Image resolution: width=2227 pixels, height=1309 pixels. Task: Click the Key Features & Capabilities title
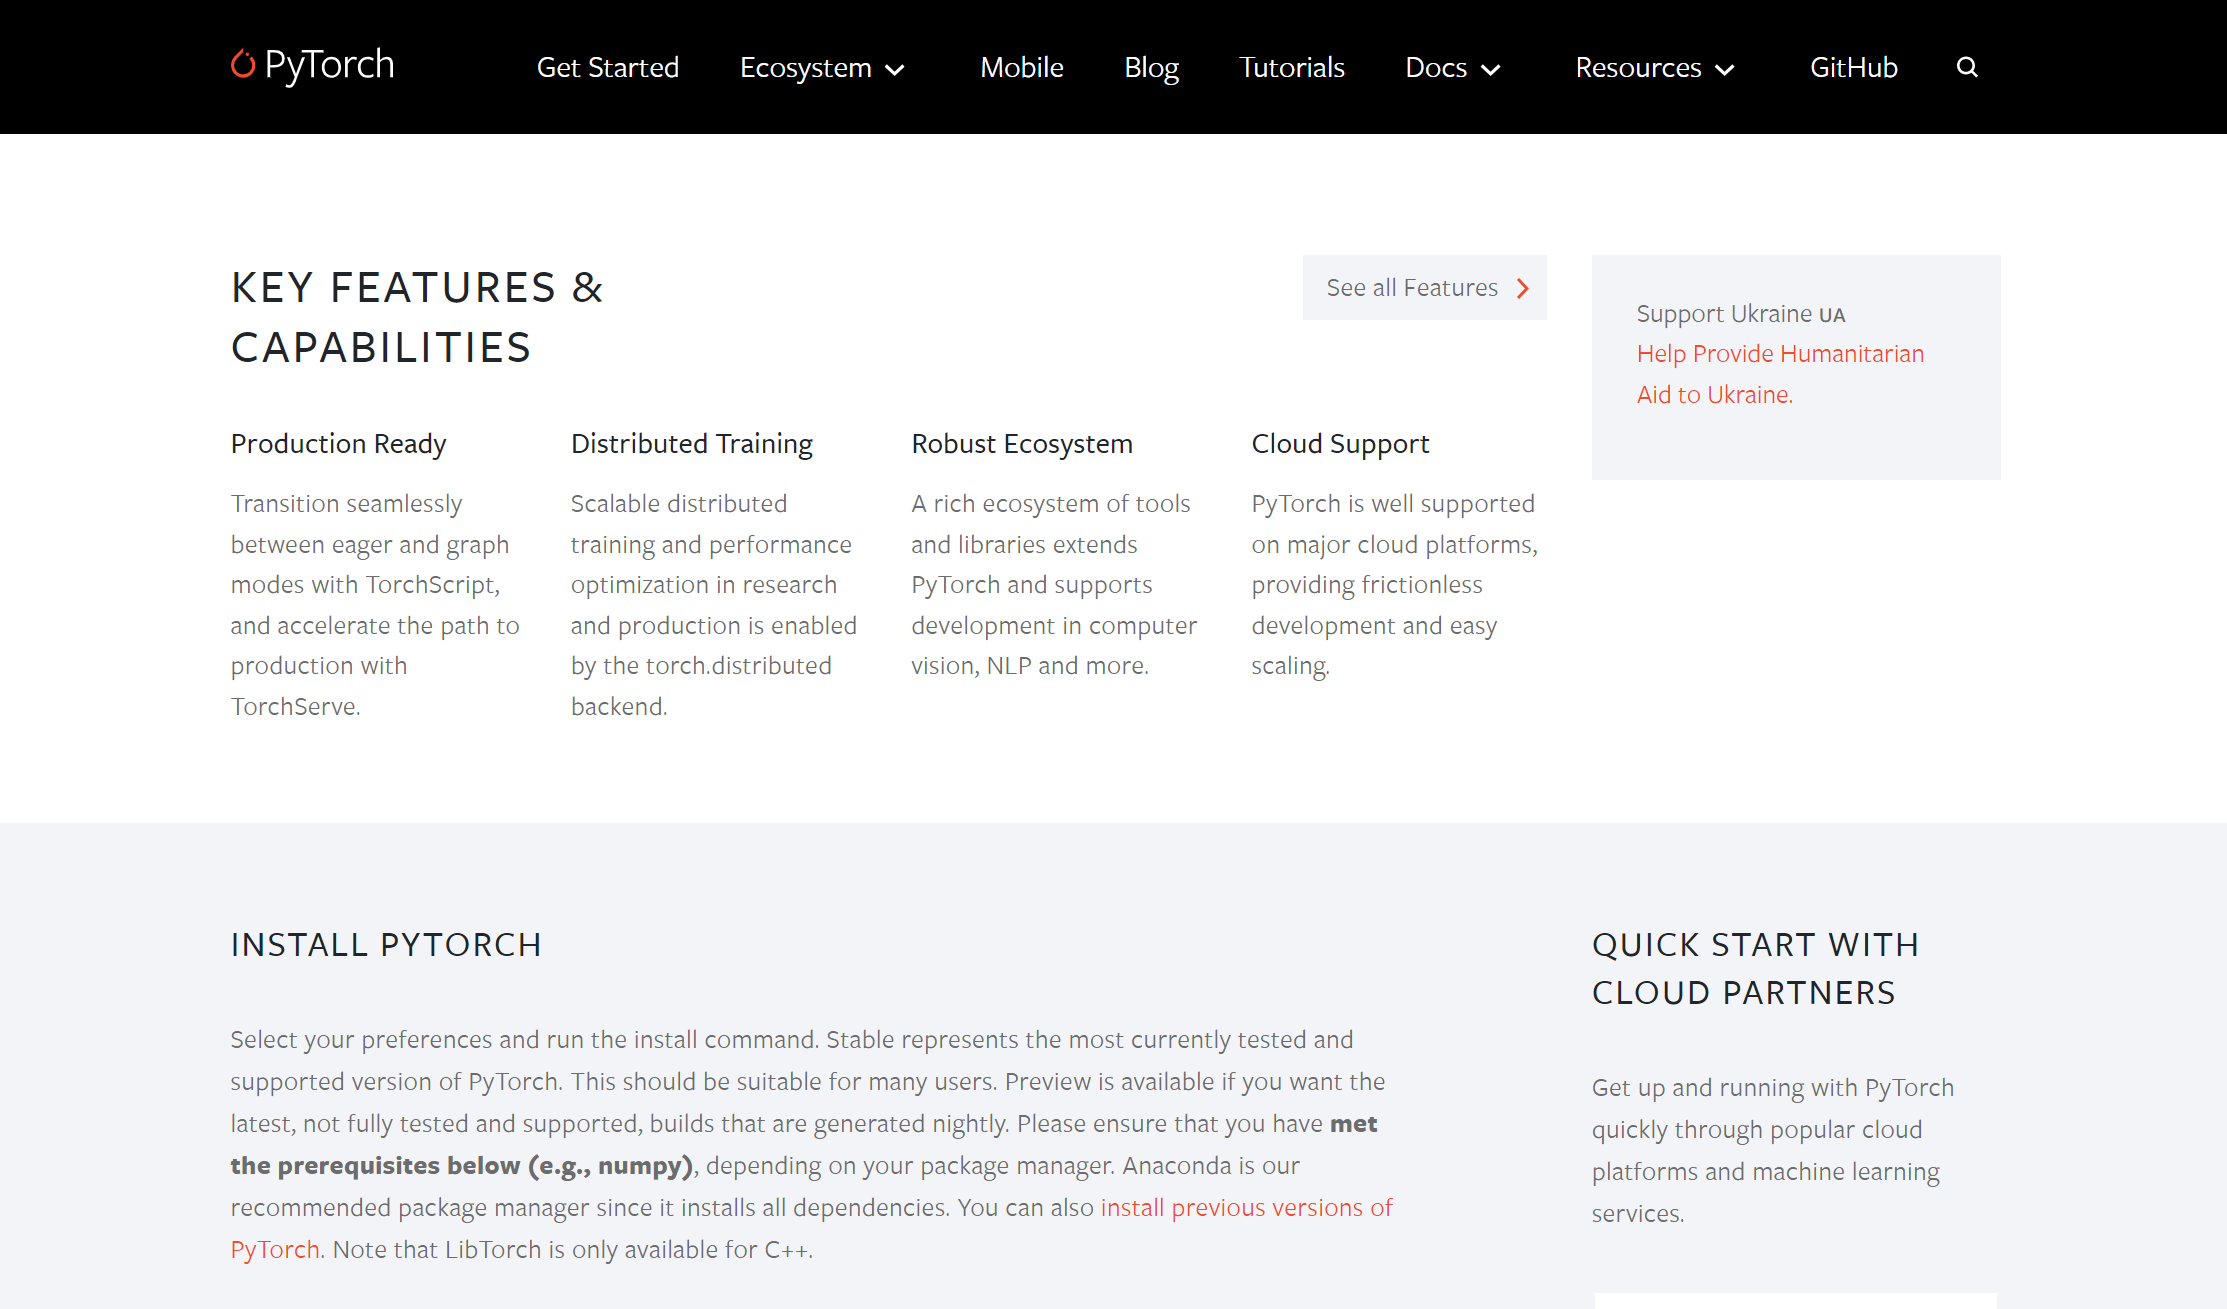tap(417, 317)
